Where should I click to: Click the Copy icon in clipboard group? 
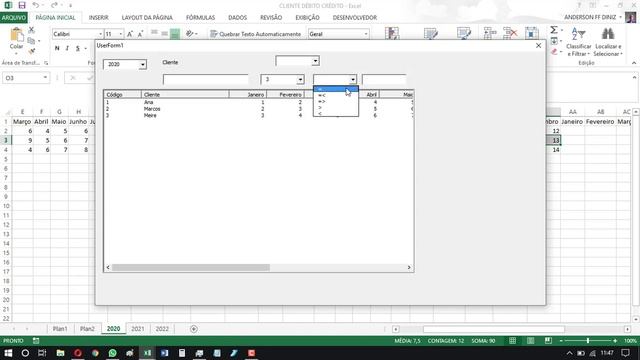31,40
